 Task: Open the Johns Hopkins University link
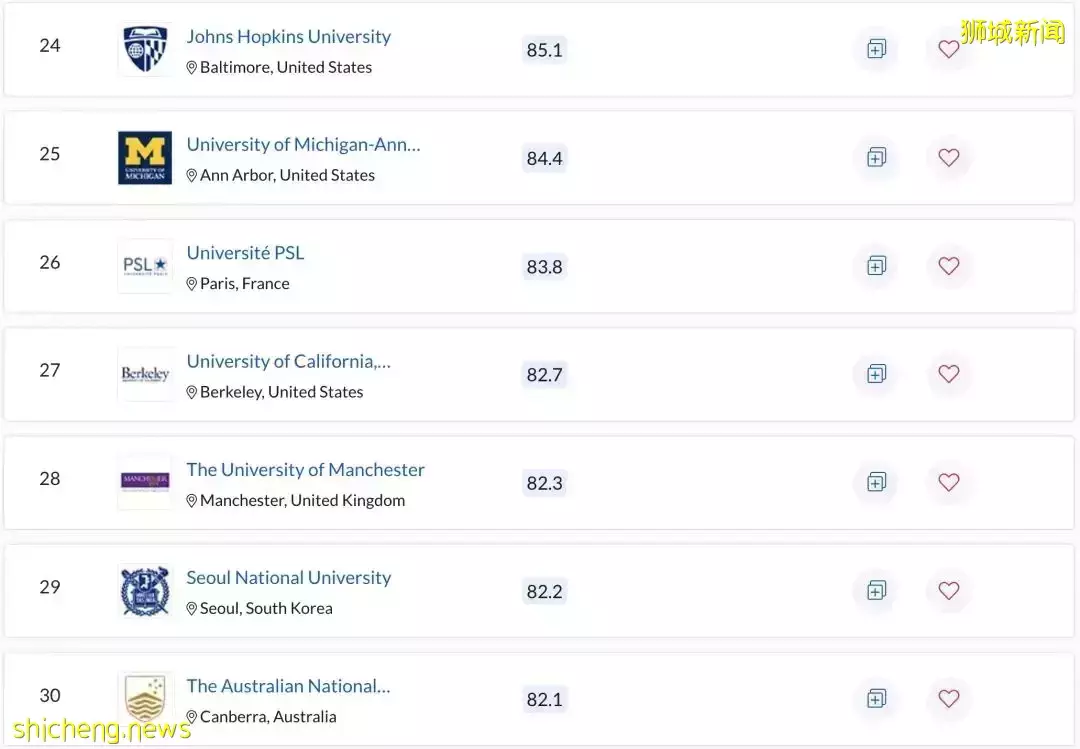[x=288, y=36]
